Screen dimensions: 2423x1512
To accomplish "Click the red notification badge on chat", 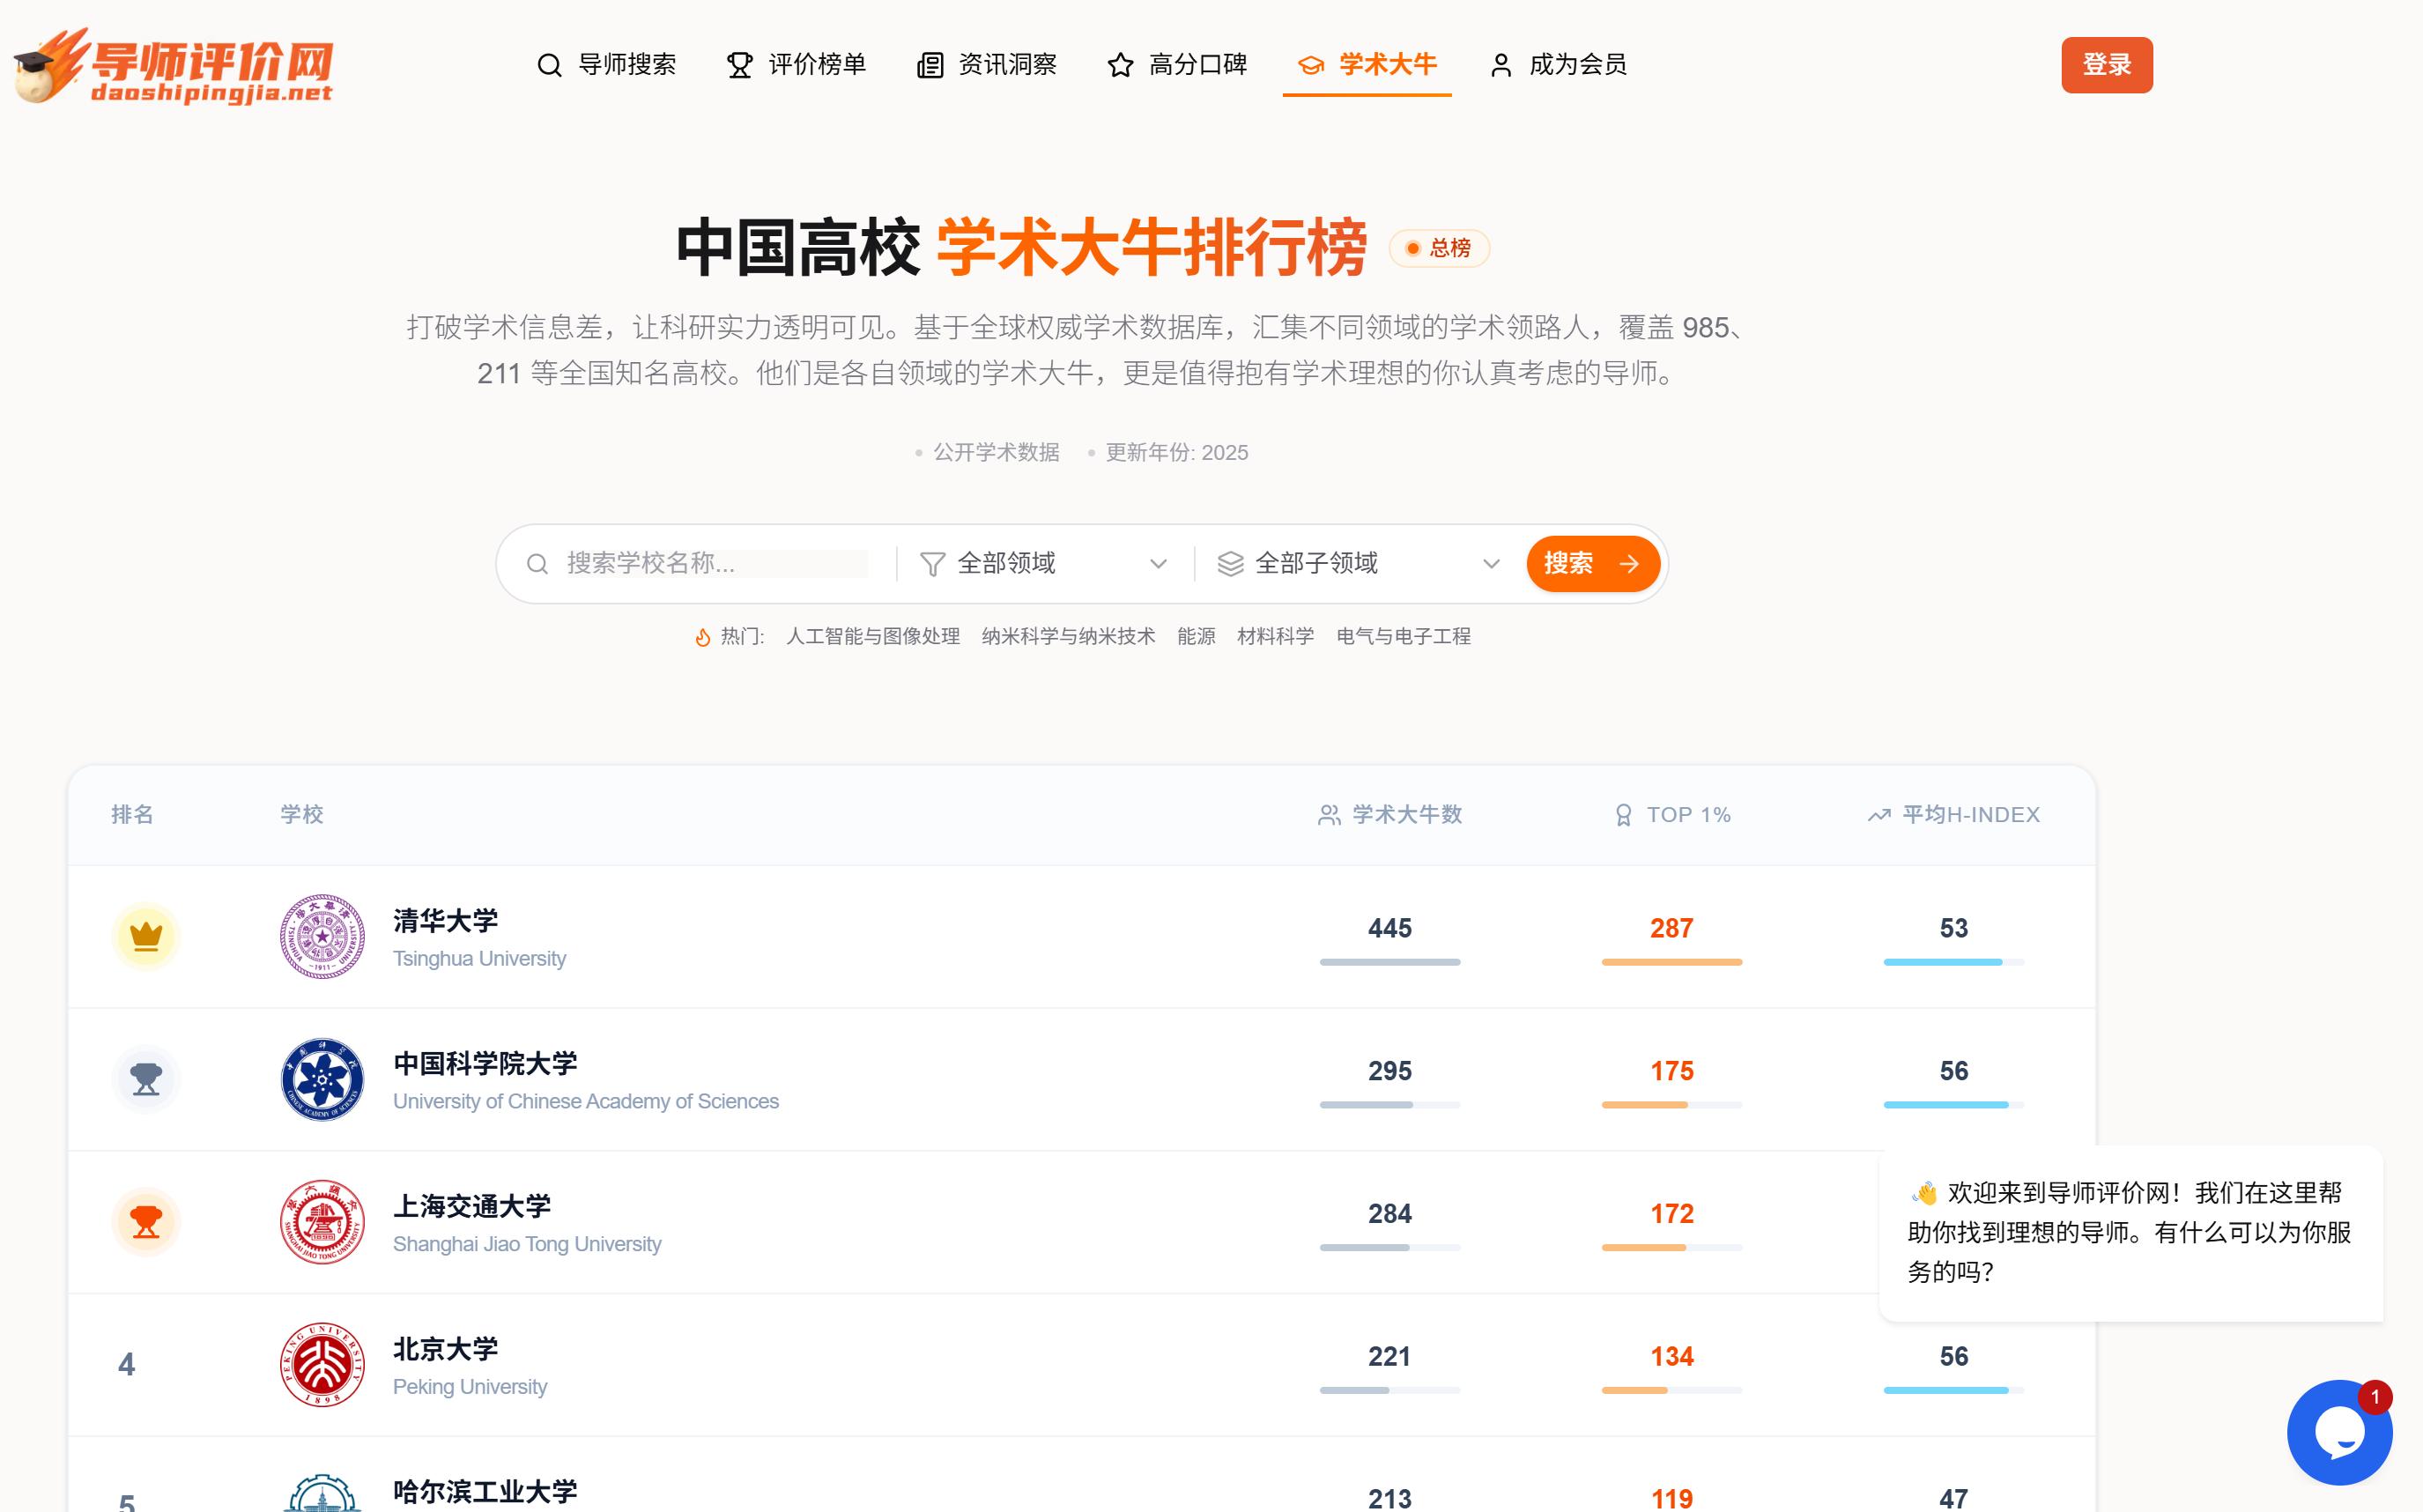I will 2375,1397.
